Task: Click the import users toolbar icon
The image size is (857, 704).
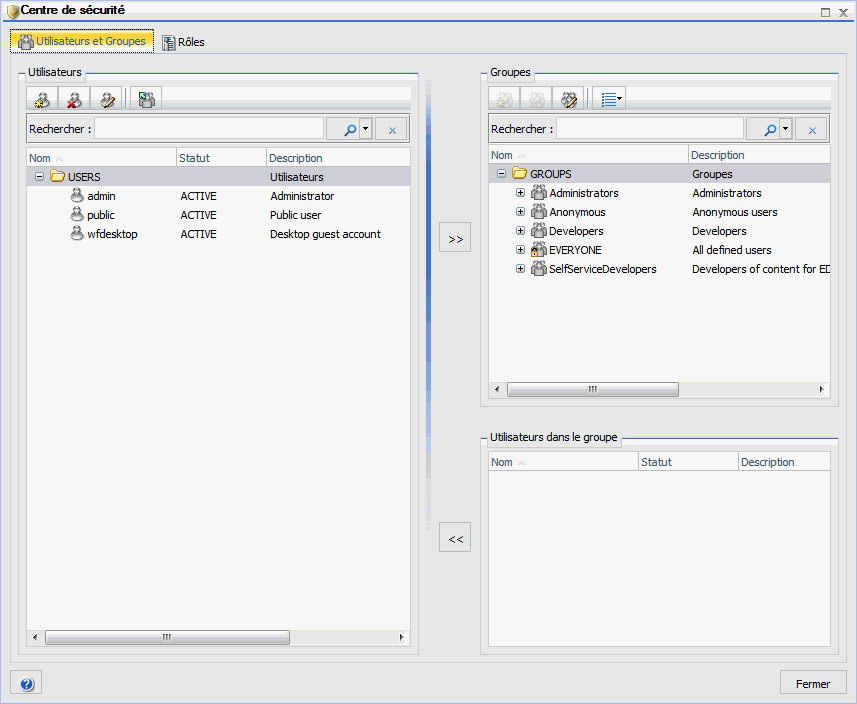Action: (x=146, y=99)
